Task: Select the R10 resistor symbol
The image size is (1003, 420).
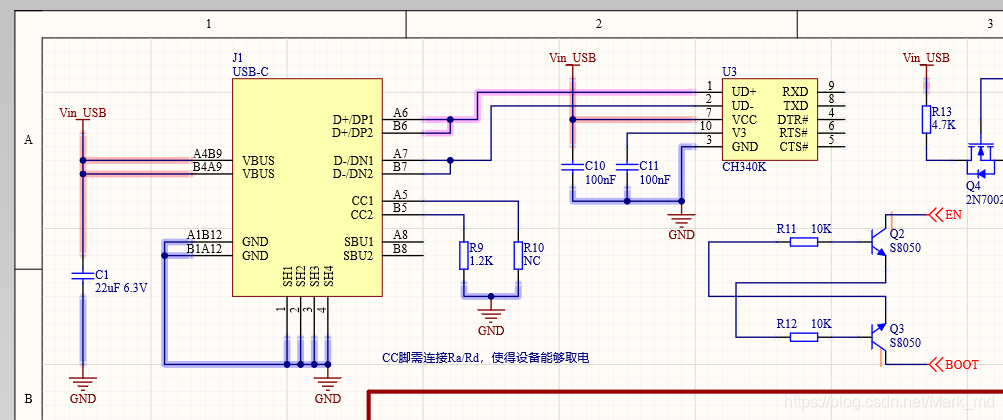Action: coord(518,255)
